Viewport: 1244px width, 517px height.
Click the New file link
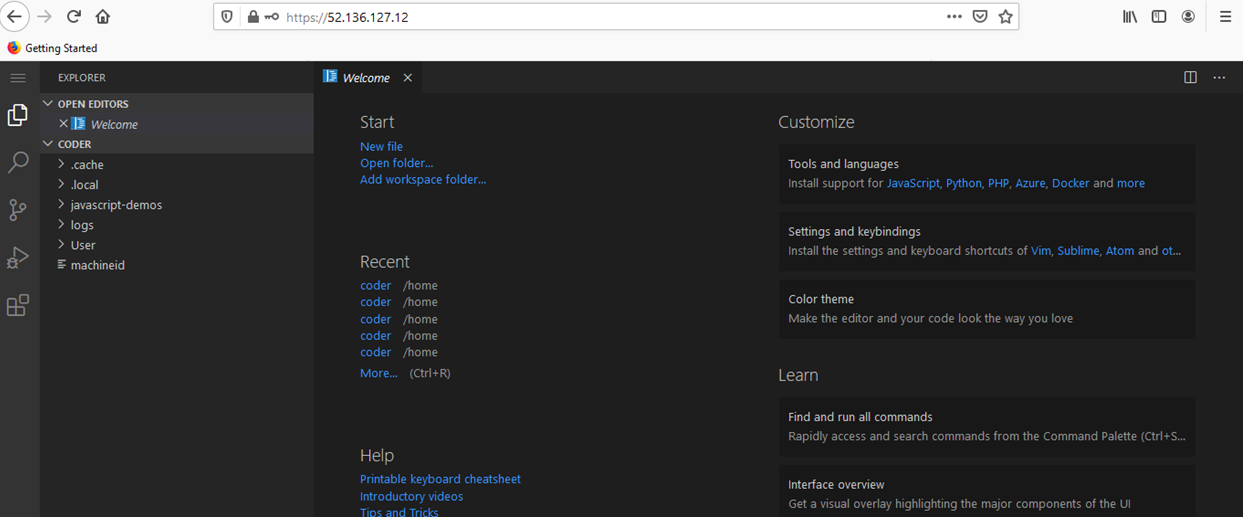381,146
